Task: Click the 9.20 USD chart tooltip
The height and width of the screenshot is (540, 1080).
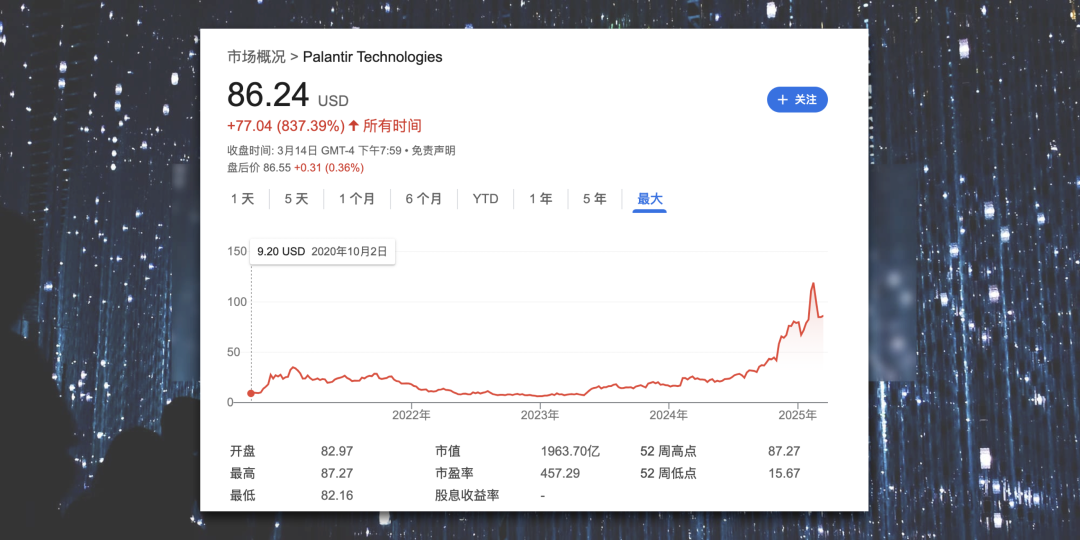Action: 322,252
